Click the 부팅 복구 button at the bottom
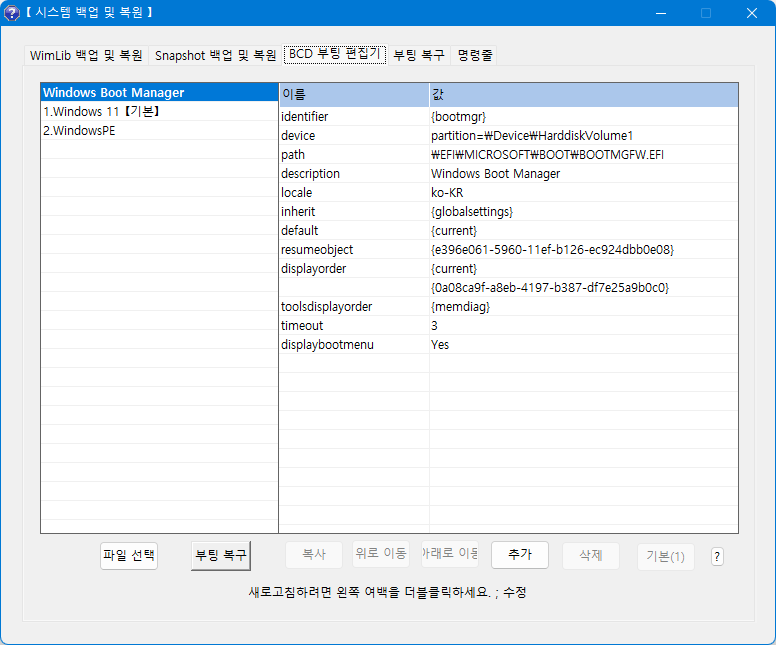This screenshot has height=645, width=776. [221, 555]
